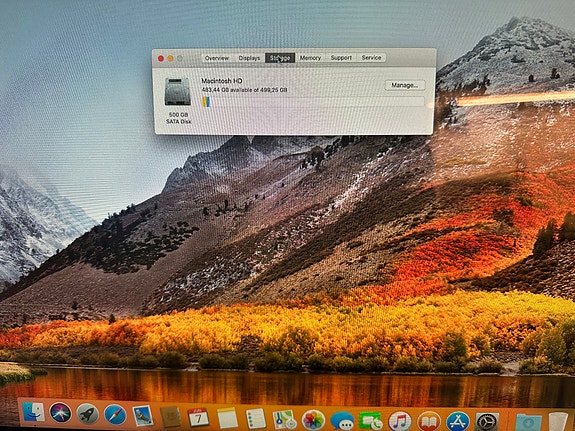The height and width of the screenshot is (431, 575).
Task: Go to the Service tab
Action: tap(371, 58)
